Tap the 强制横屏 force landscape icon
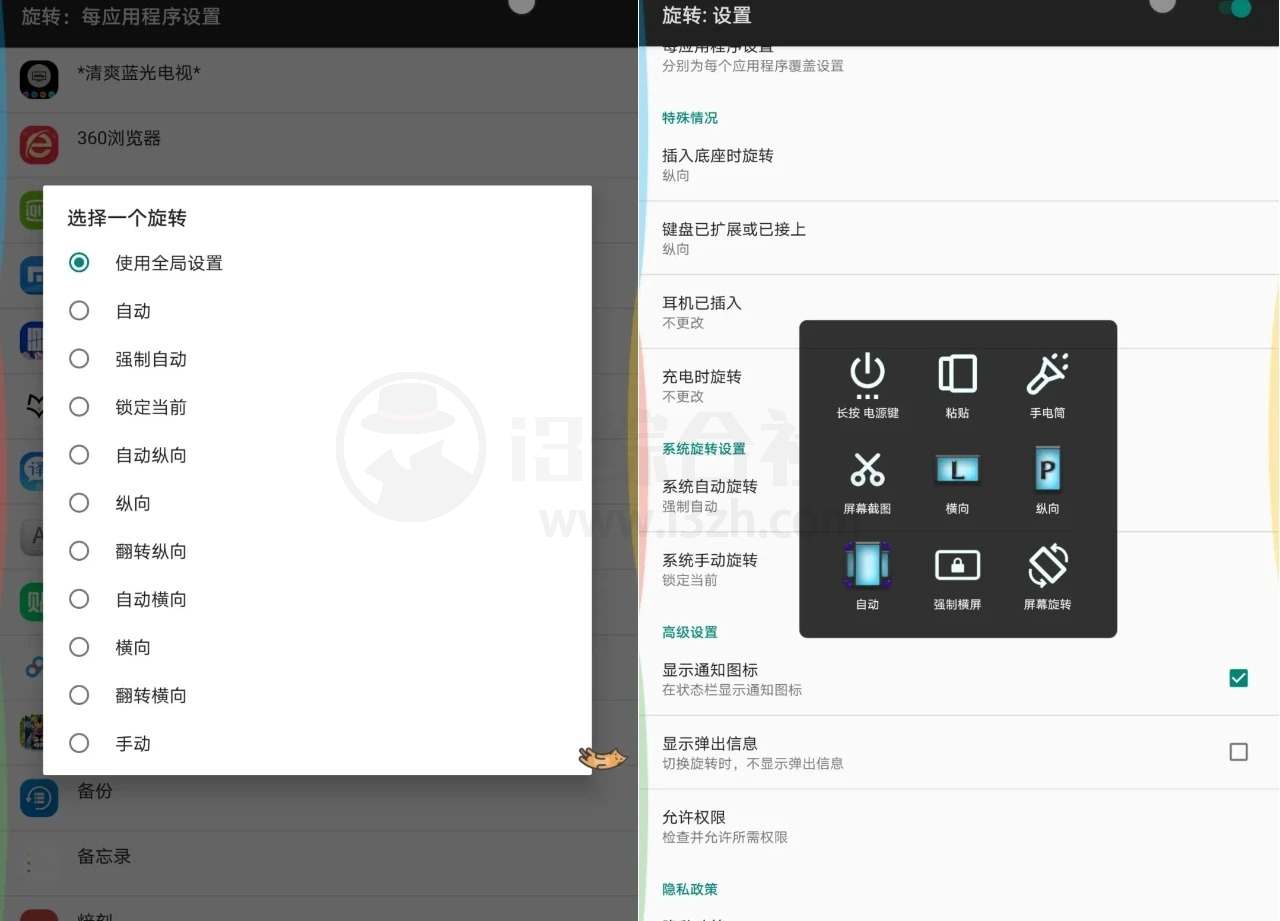The height and width of the screenshot is (921, 1280). [x=957, y=565]
